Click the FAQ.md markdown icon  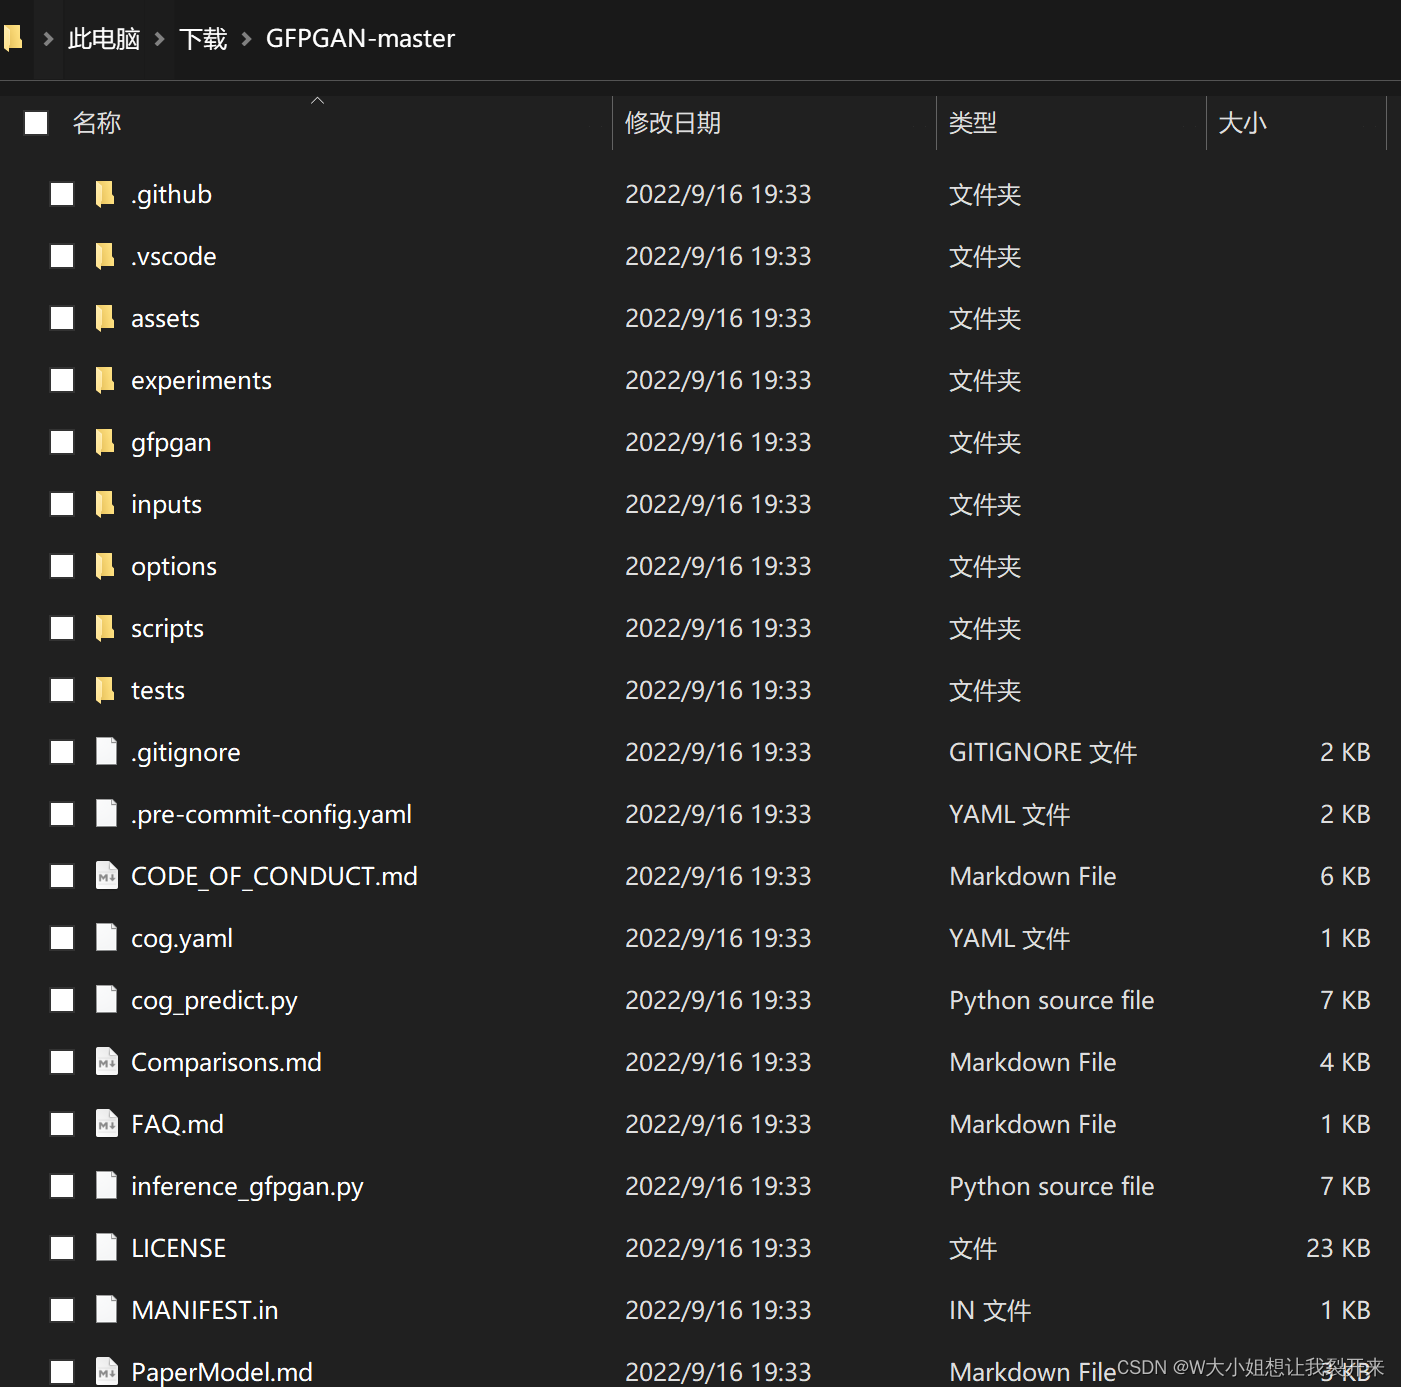point(106,1124)
